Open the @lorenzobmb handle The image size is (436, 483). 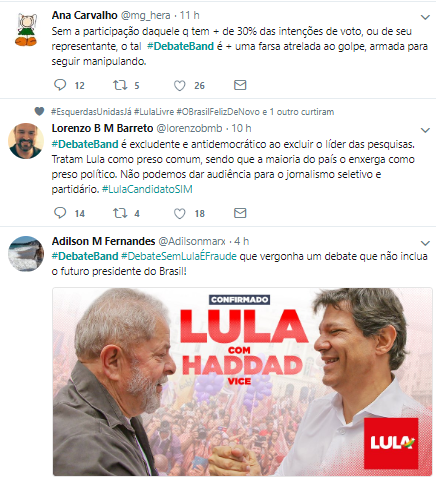(189, 128)
